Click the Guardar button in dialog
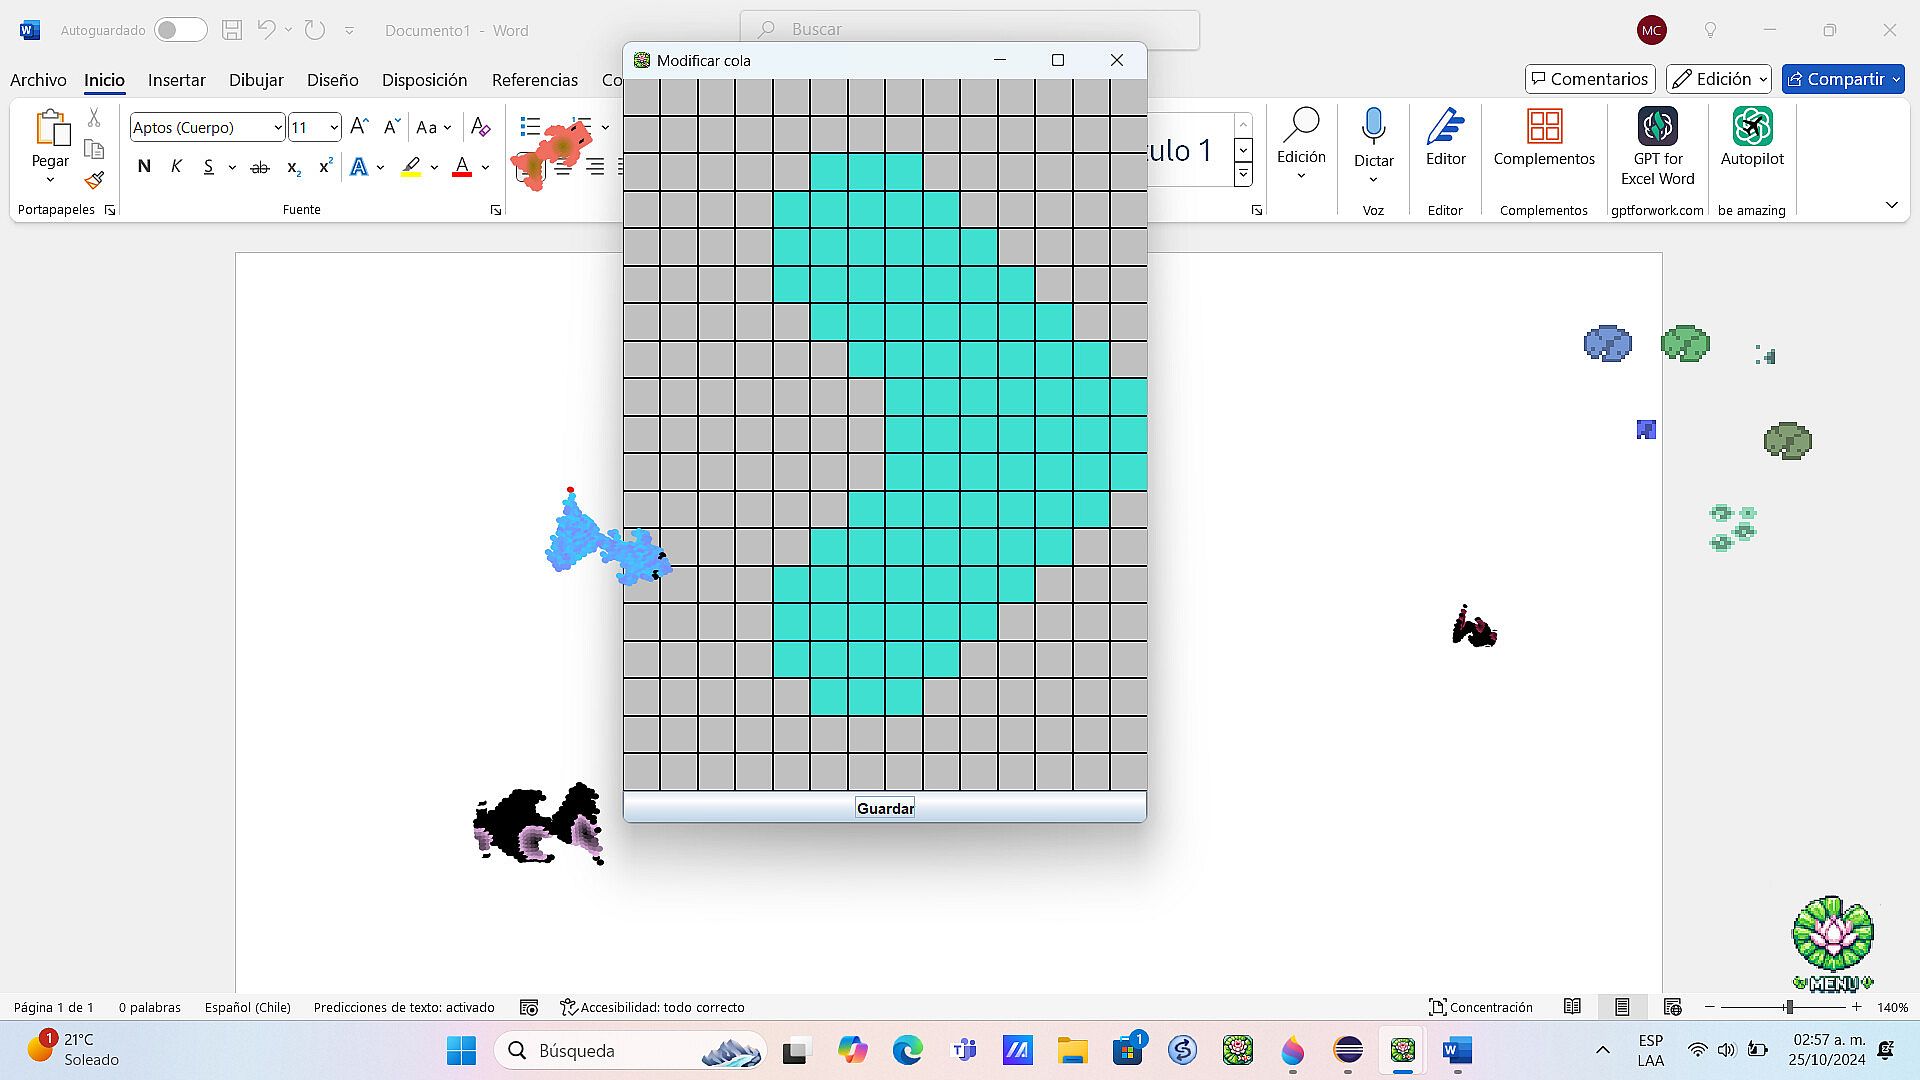The width and height of the screenshot is (1920, 1080). (885, 808)
